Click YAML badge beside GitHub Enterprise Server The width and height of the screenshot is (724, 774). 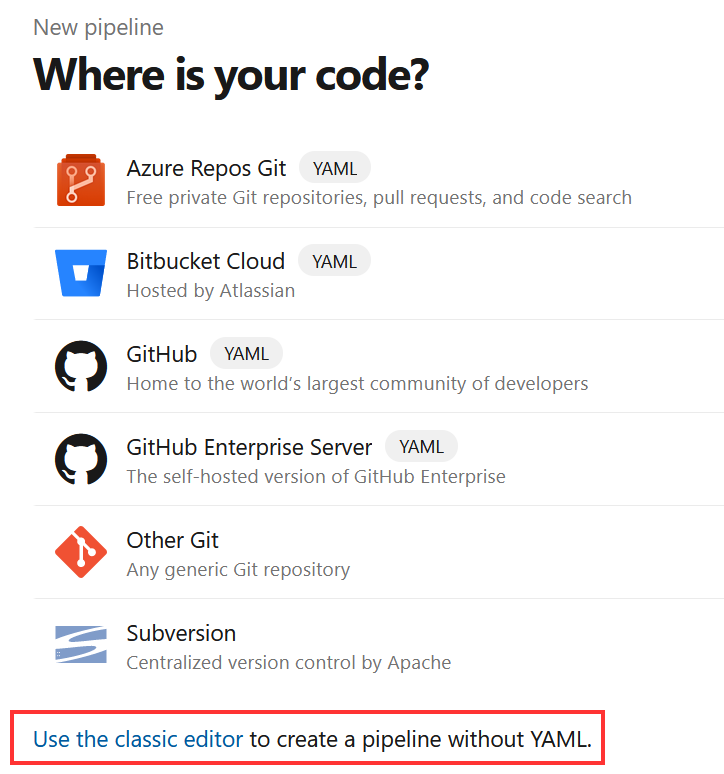click(421, 446)
